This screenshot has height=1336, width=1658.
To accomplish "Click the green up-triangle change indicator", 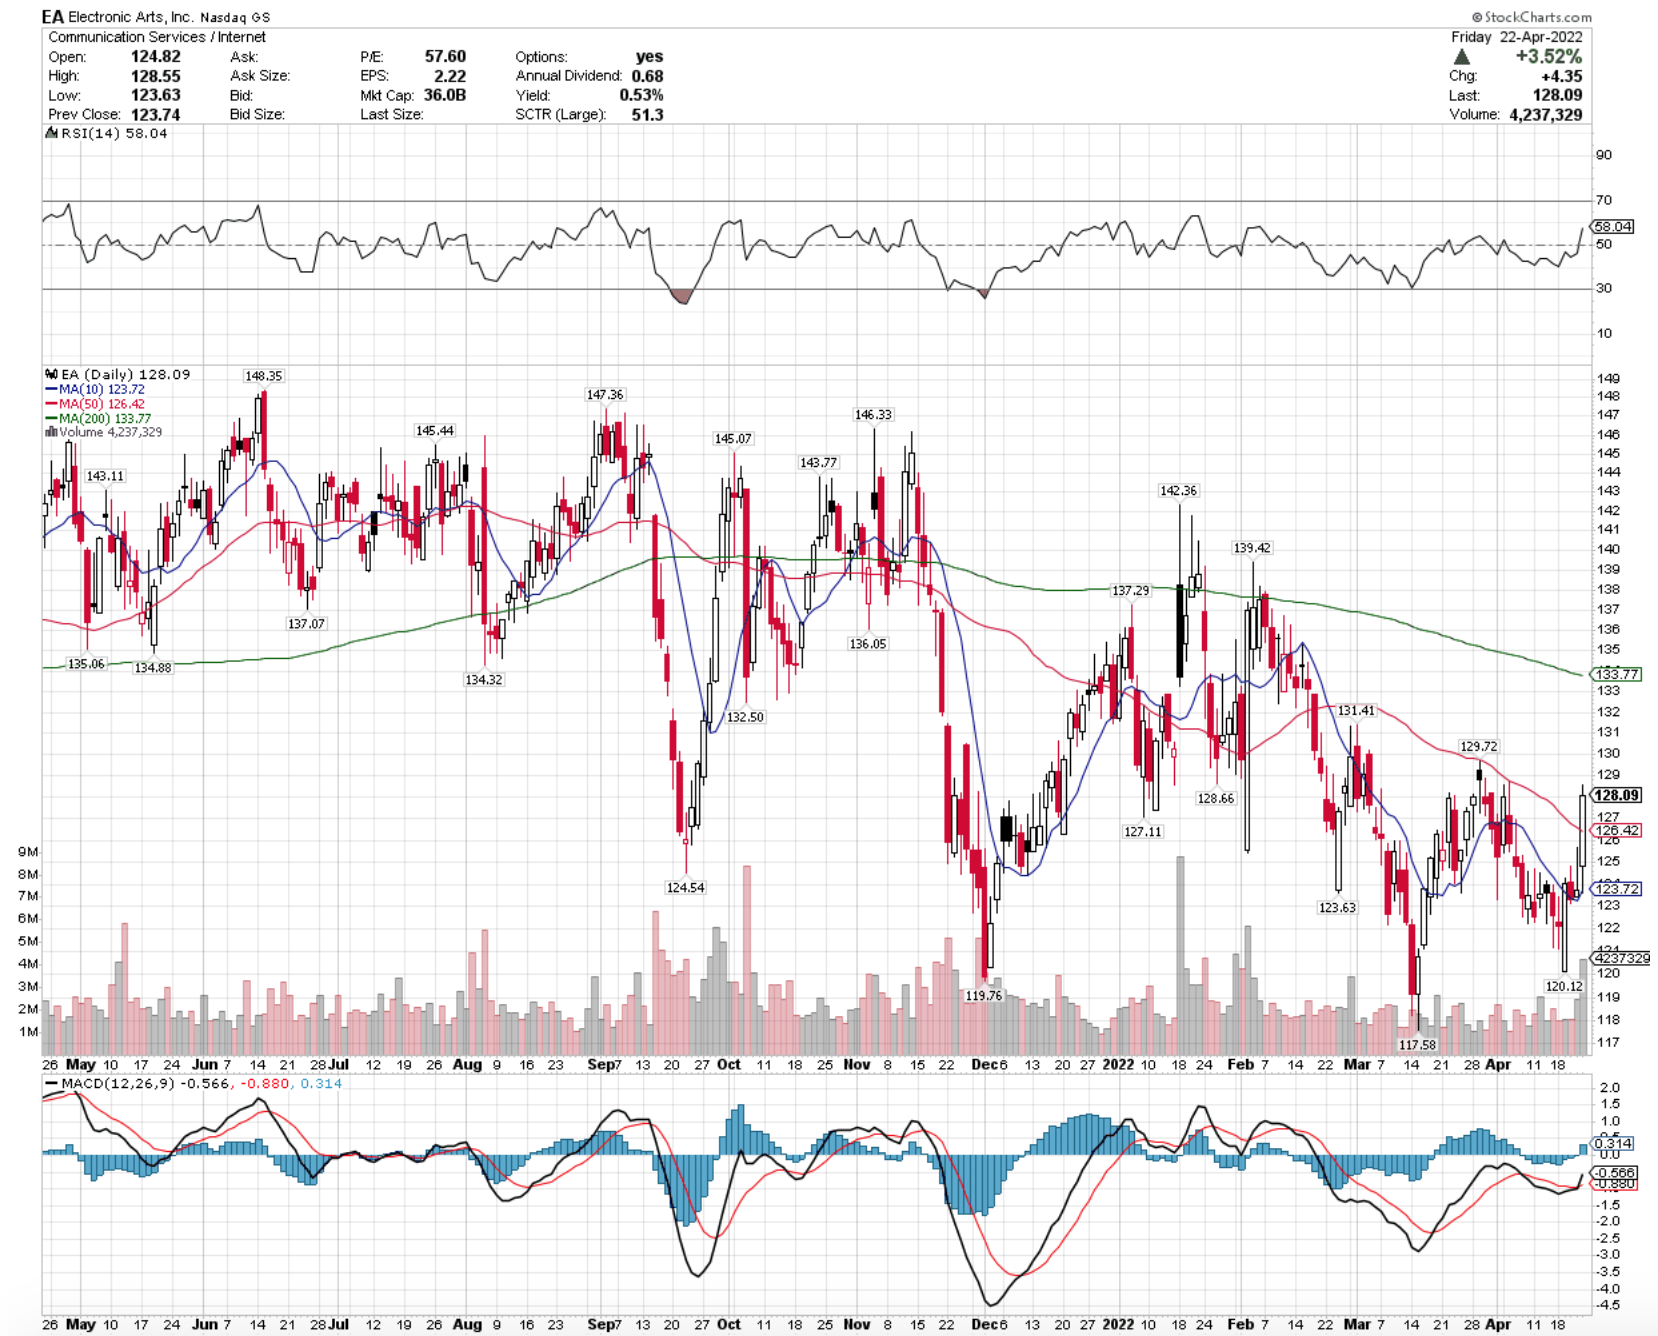I will (x=1461, y=57).
